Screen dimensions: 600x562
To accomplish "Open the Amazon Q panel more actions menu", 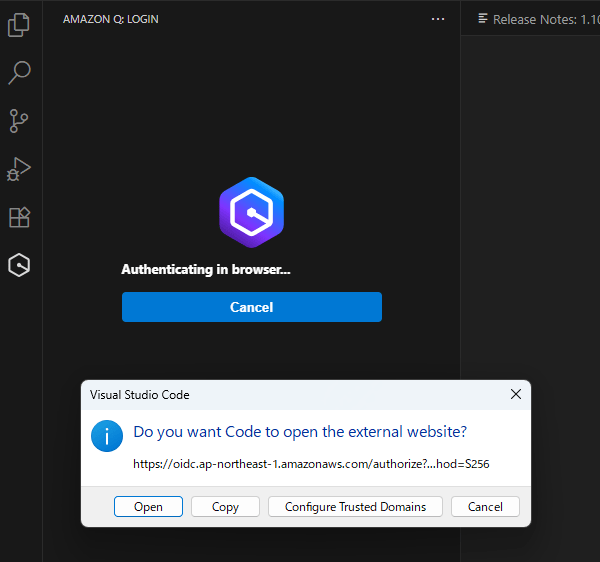I will point(438,19).
